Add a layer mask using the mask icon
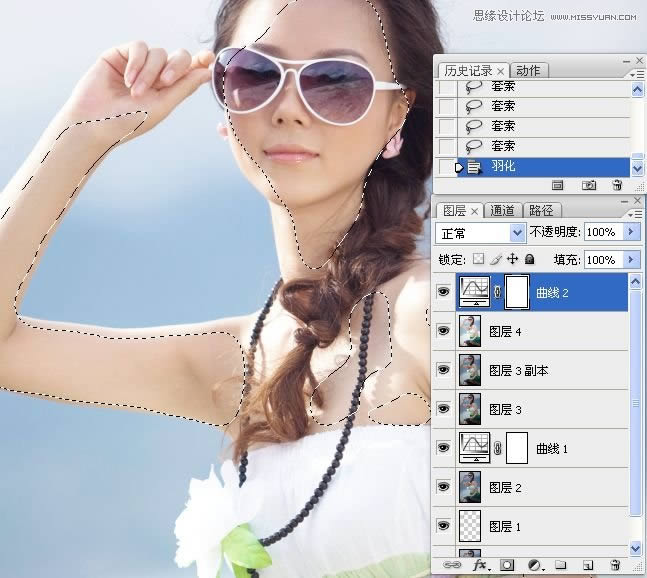 pos(506,567)
